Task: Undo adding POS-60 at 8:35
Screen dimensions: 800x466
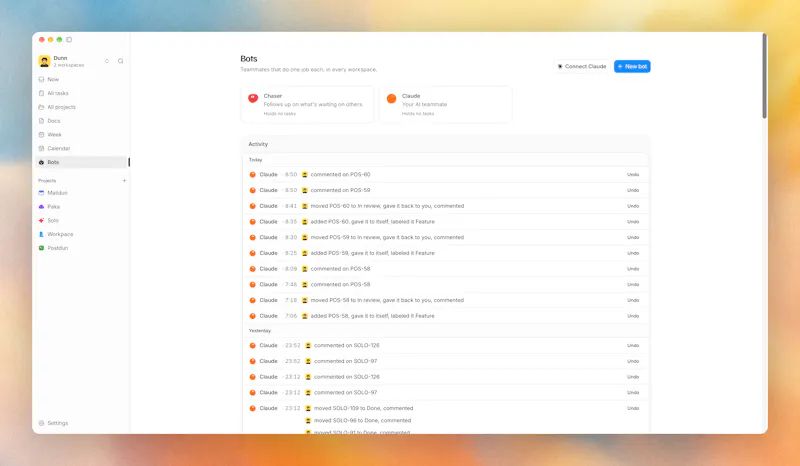Action: pos(633,222)
